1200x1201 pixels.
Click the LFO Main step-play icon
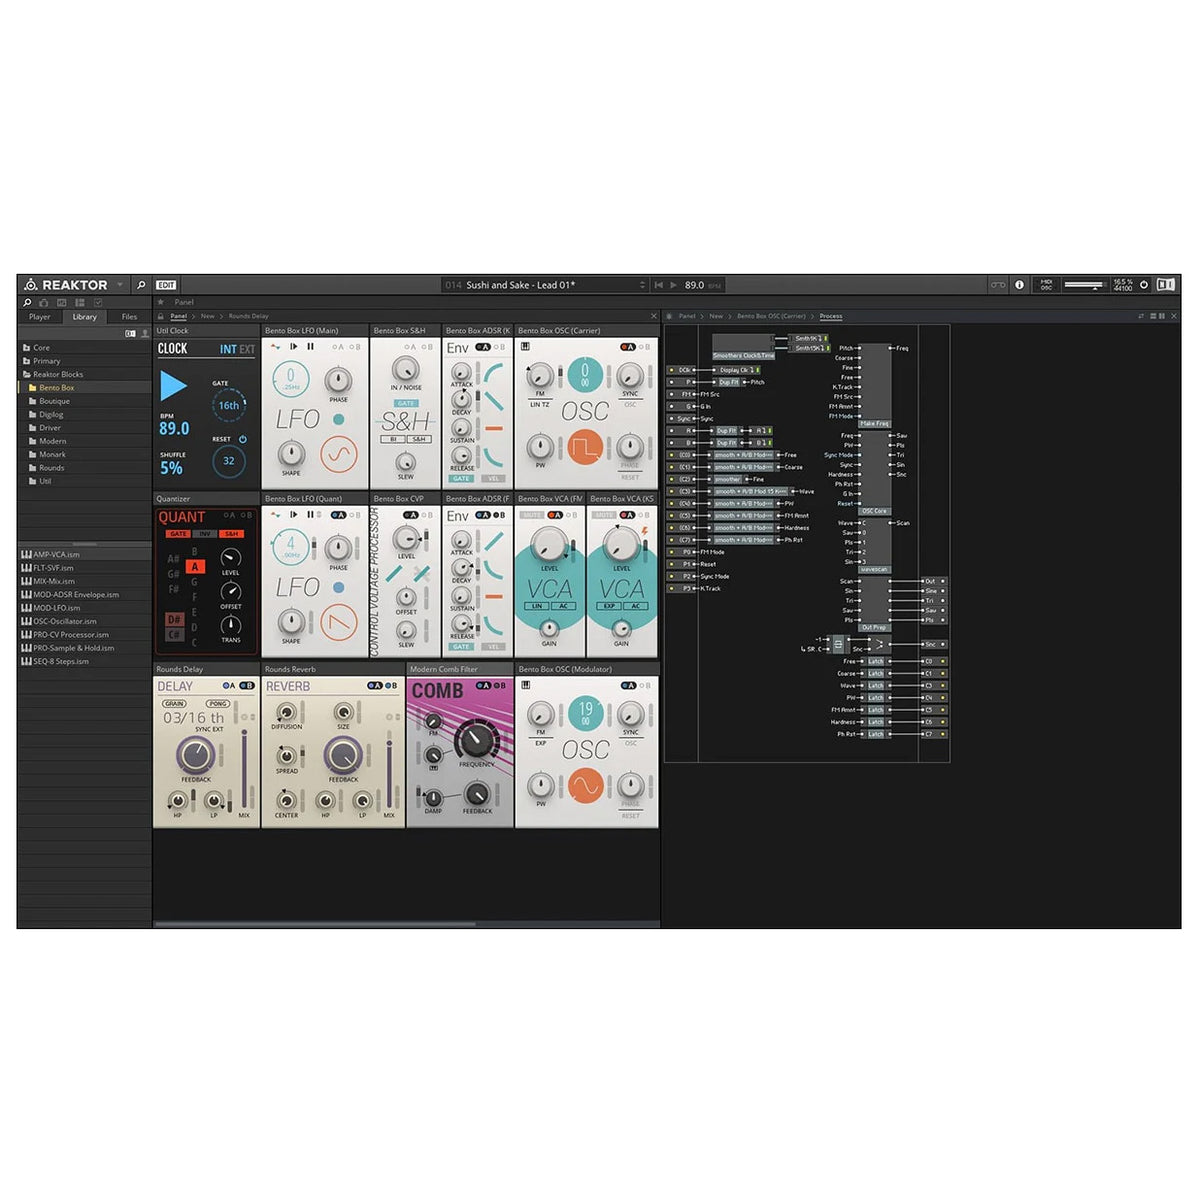tap(293, 347)
